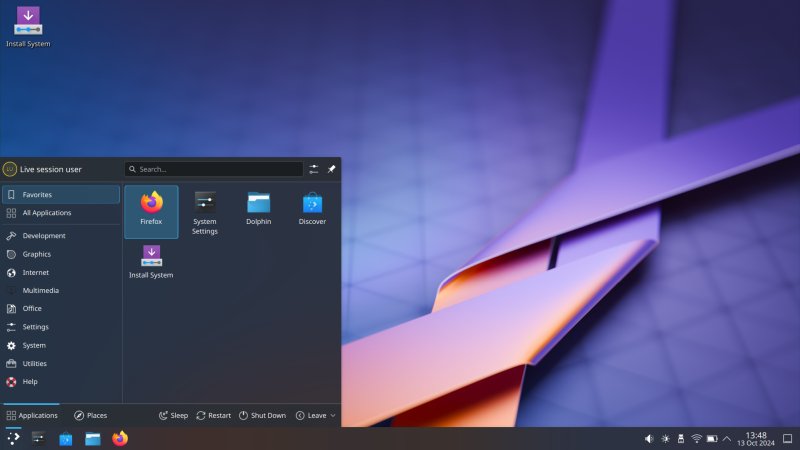Click the Live session user name
Screen dimensions: 800x450
[51, 169]
